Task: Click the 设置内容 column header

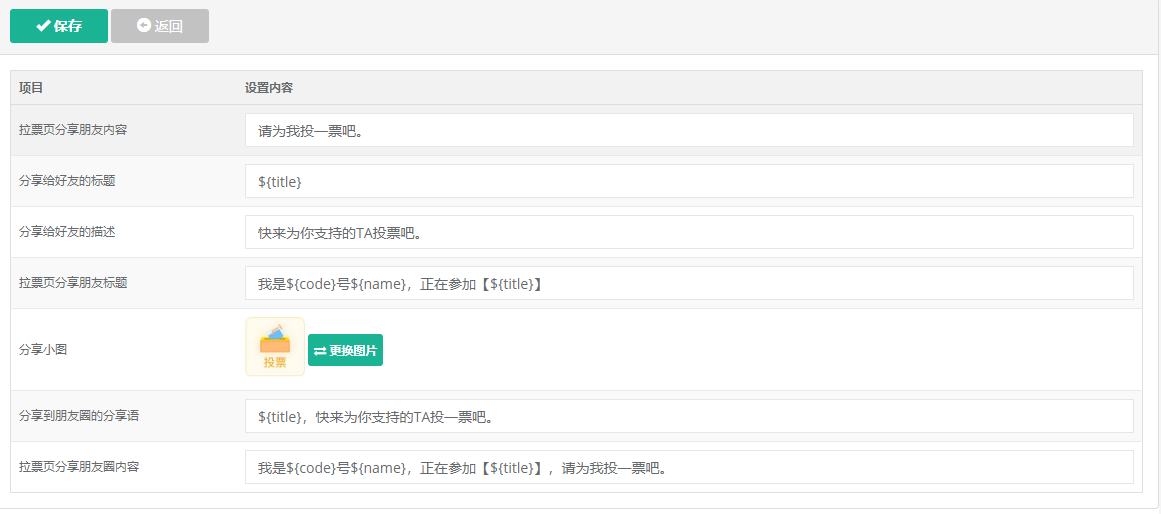Action: (x=269, y=88)
